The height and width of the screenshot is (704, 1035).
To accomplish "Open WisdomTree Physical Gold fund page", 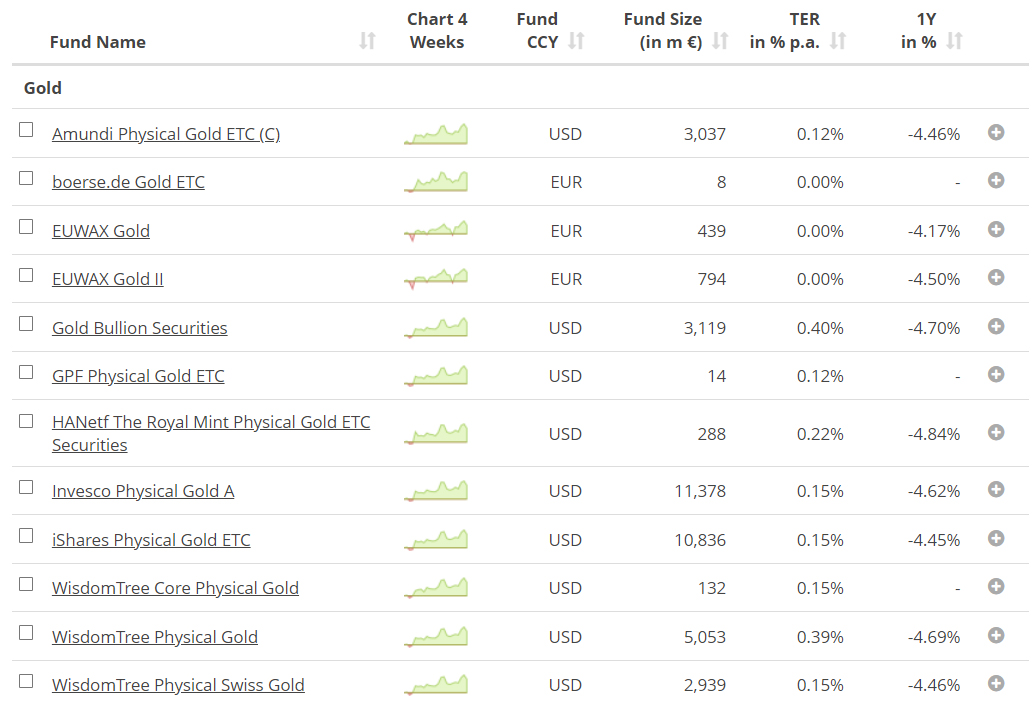I will point(155,637).
